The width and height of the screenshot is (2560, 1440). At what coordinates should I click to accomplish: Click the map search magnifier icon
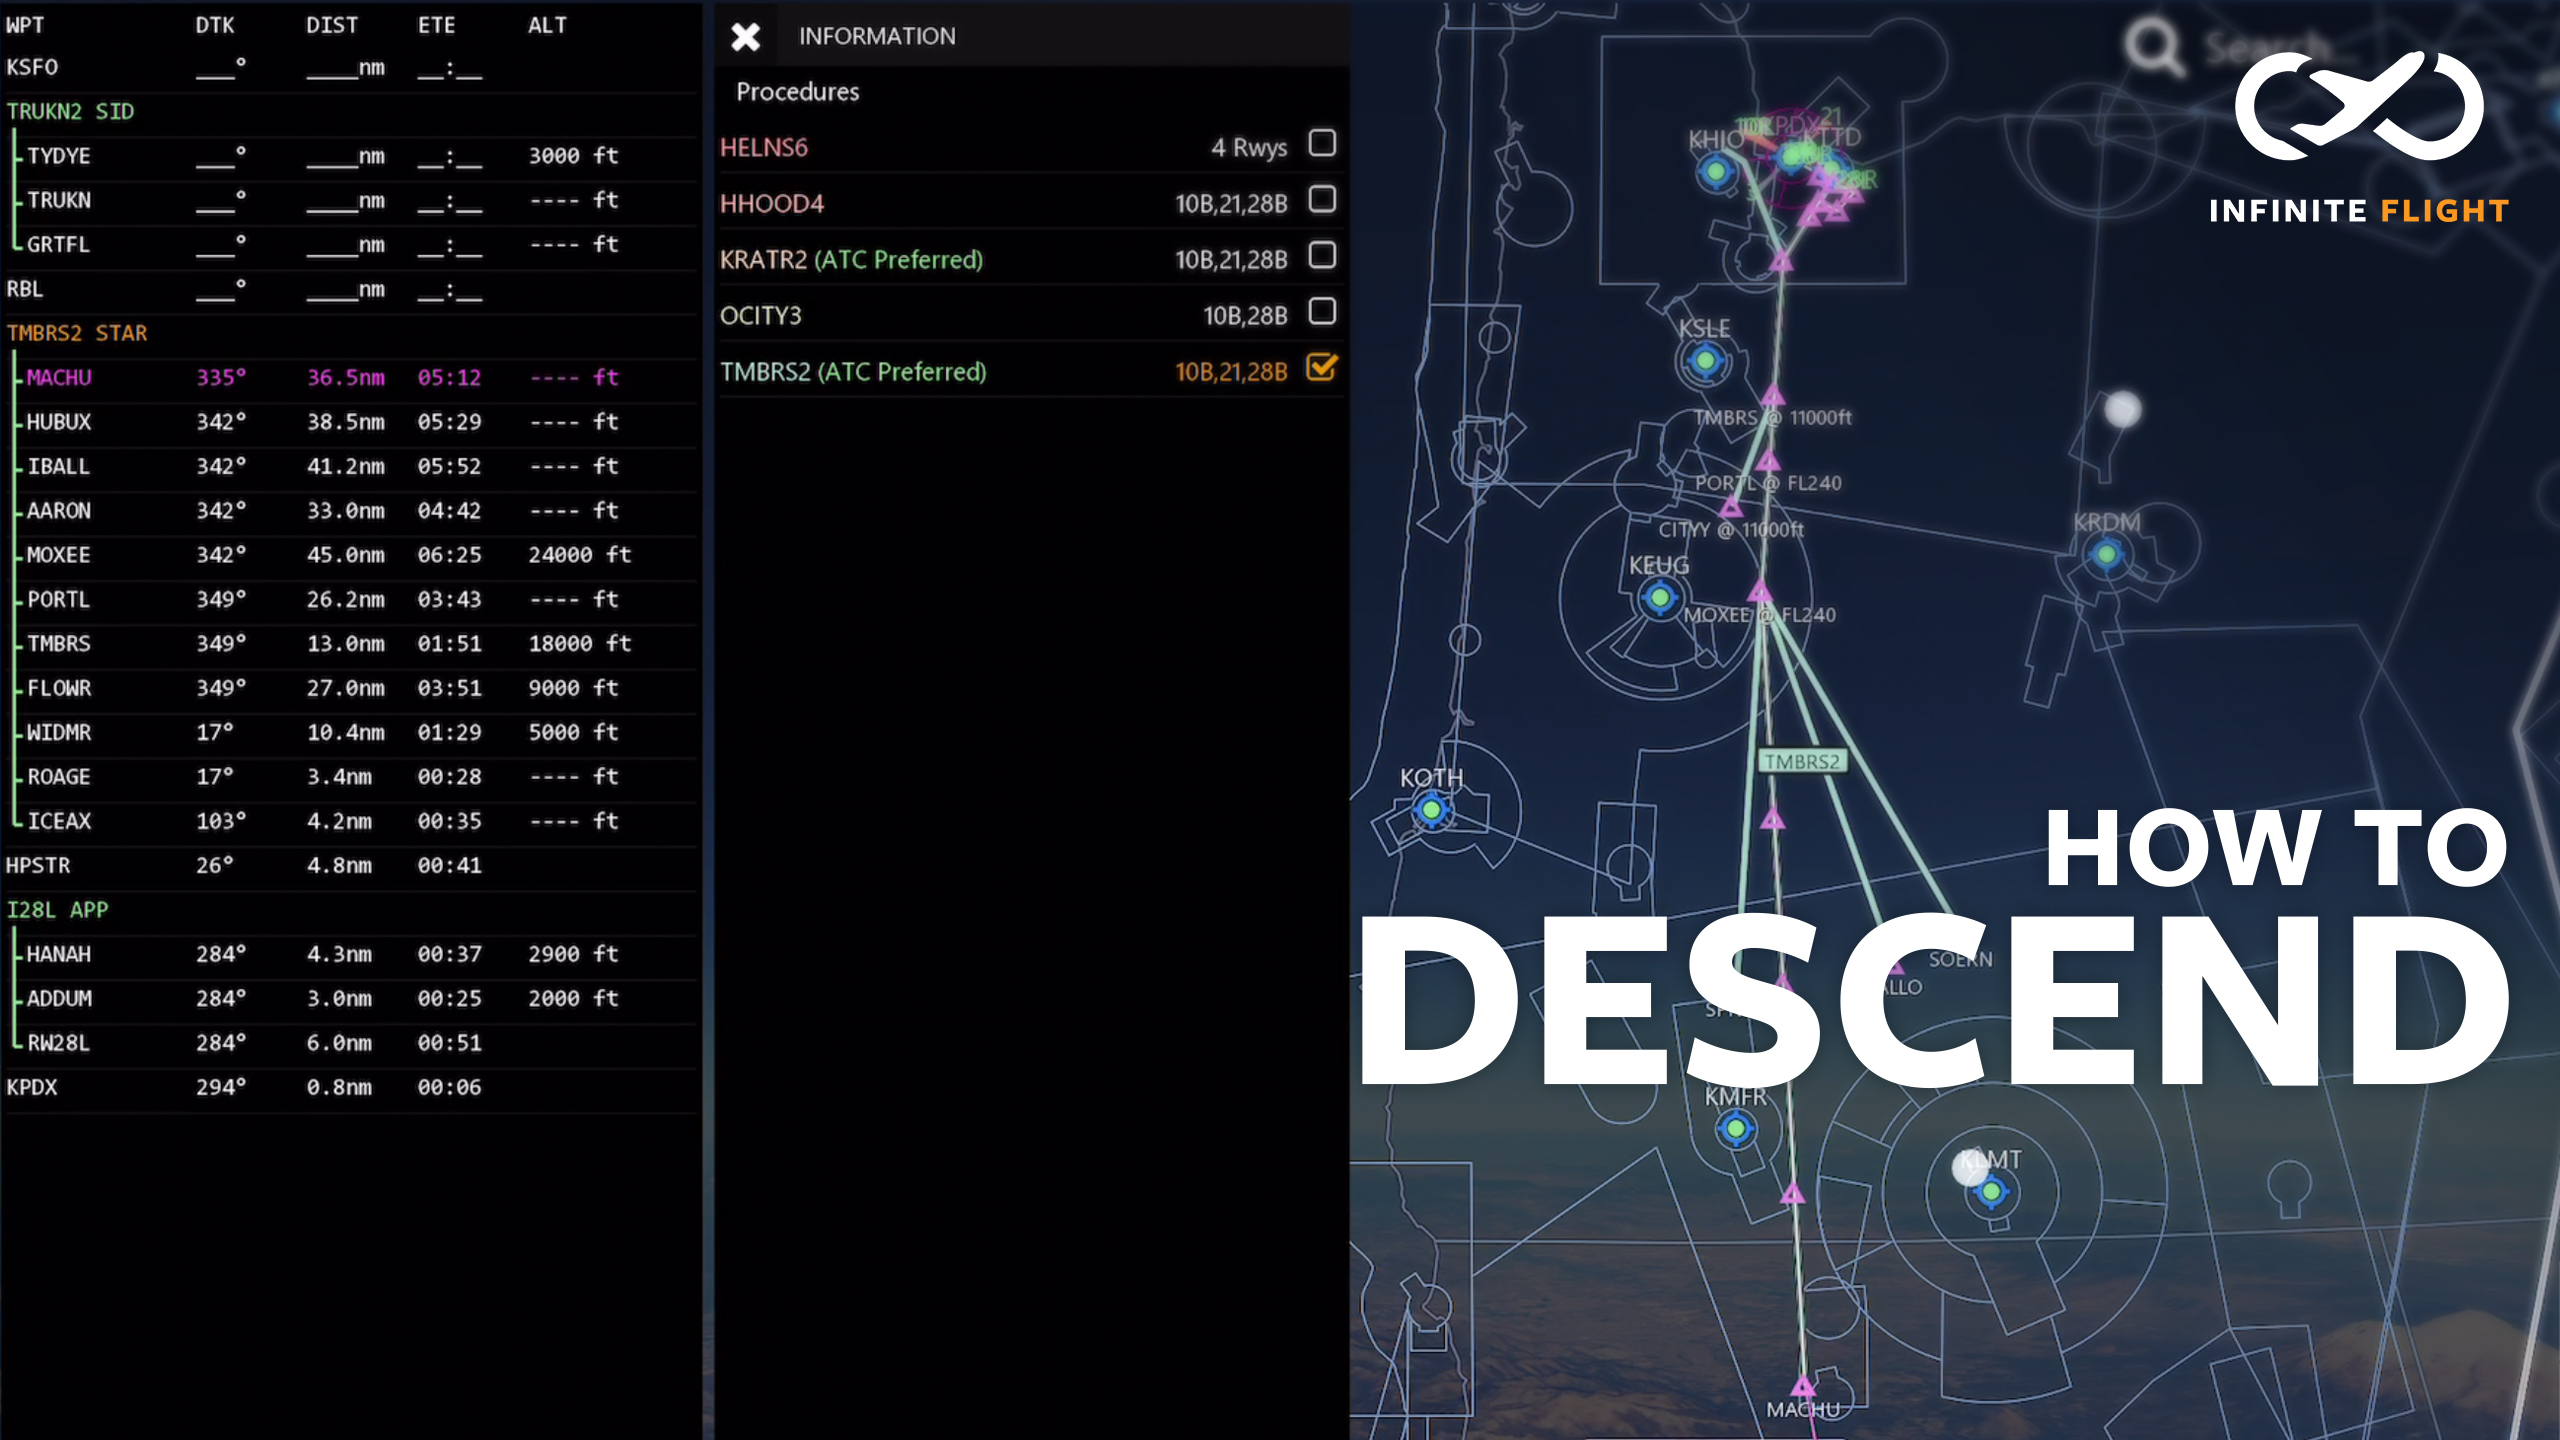click(2153, 47)
